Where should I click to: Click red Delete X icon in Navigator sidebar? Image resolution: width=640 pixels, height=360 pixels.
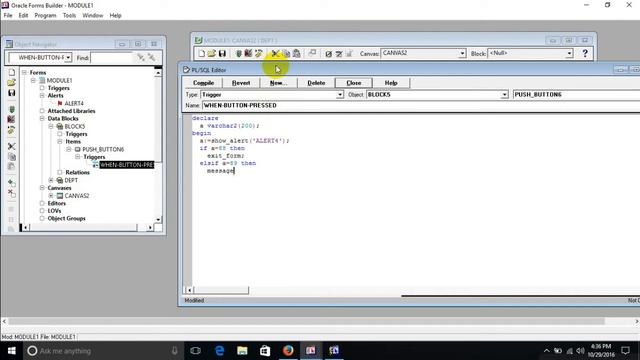pos(12,193)
